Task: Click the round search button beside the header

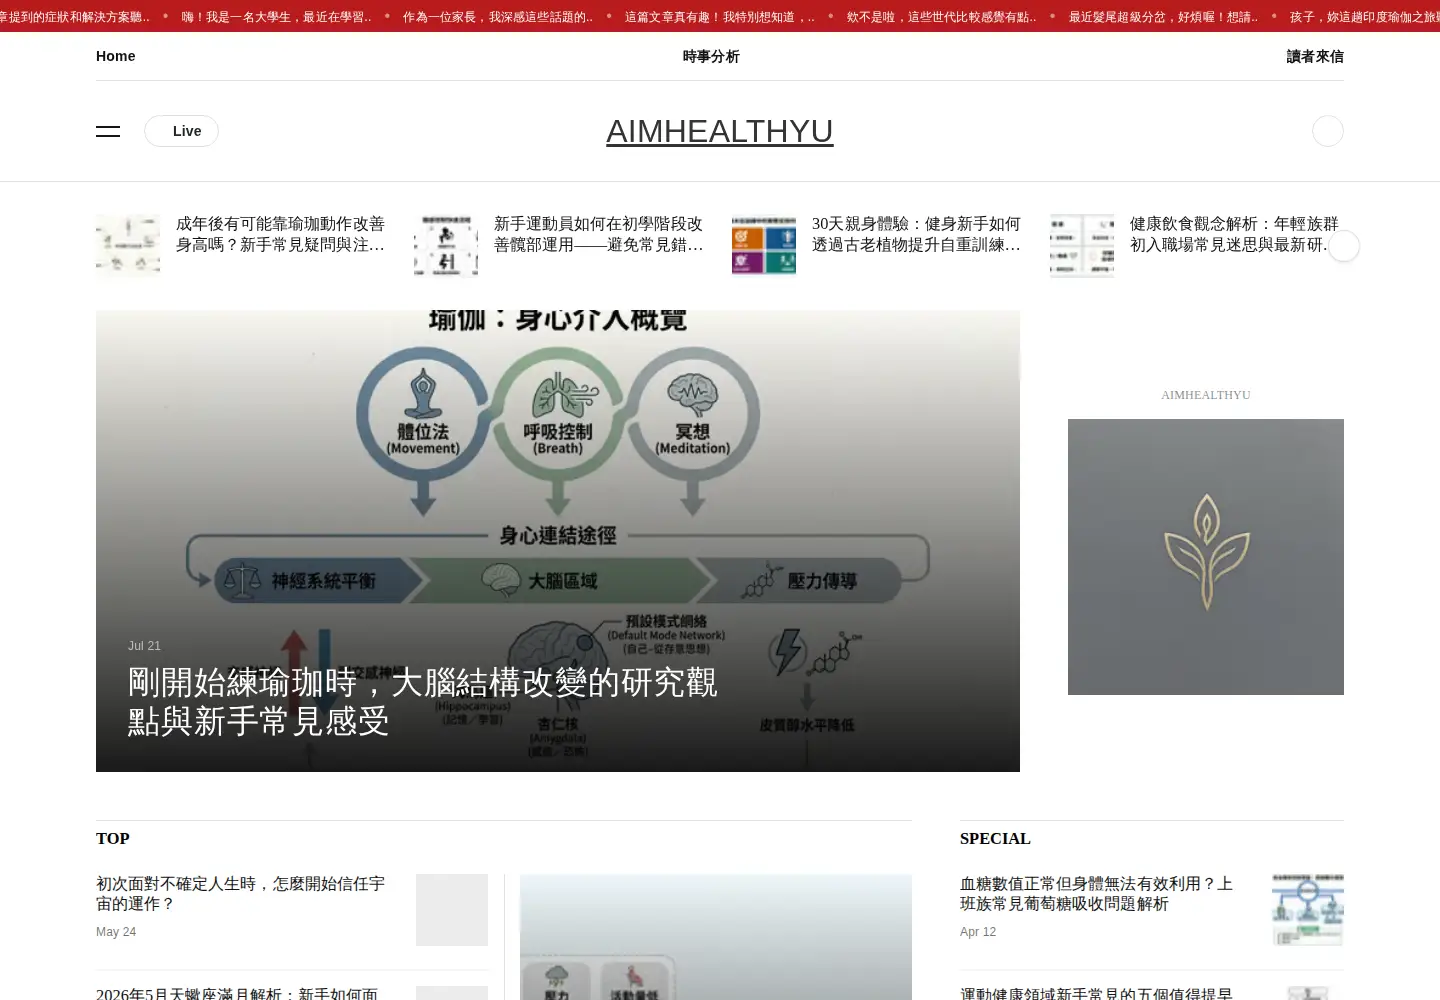Action: pos(1327,131)
